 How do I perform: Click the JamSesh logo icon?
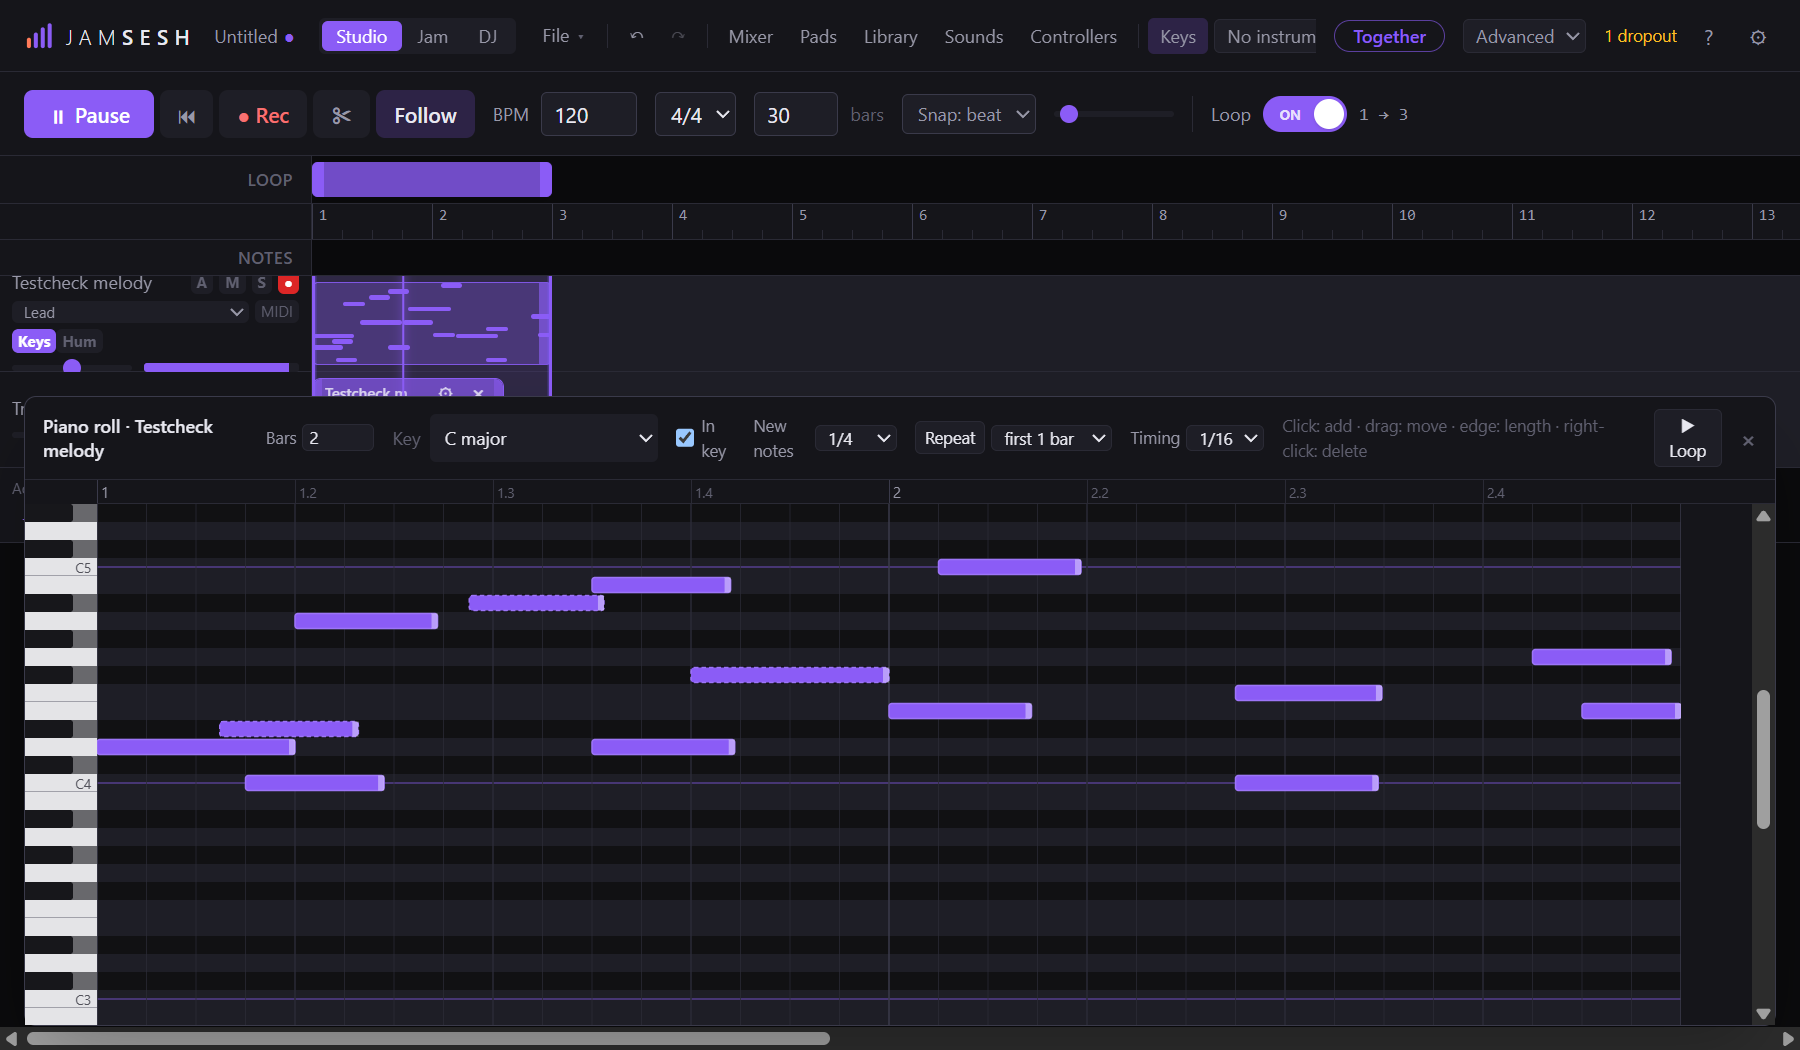(x=39, y=37)
